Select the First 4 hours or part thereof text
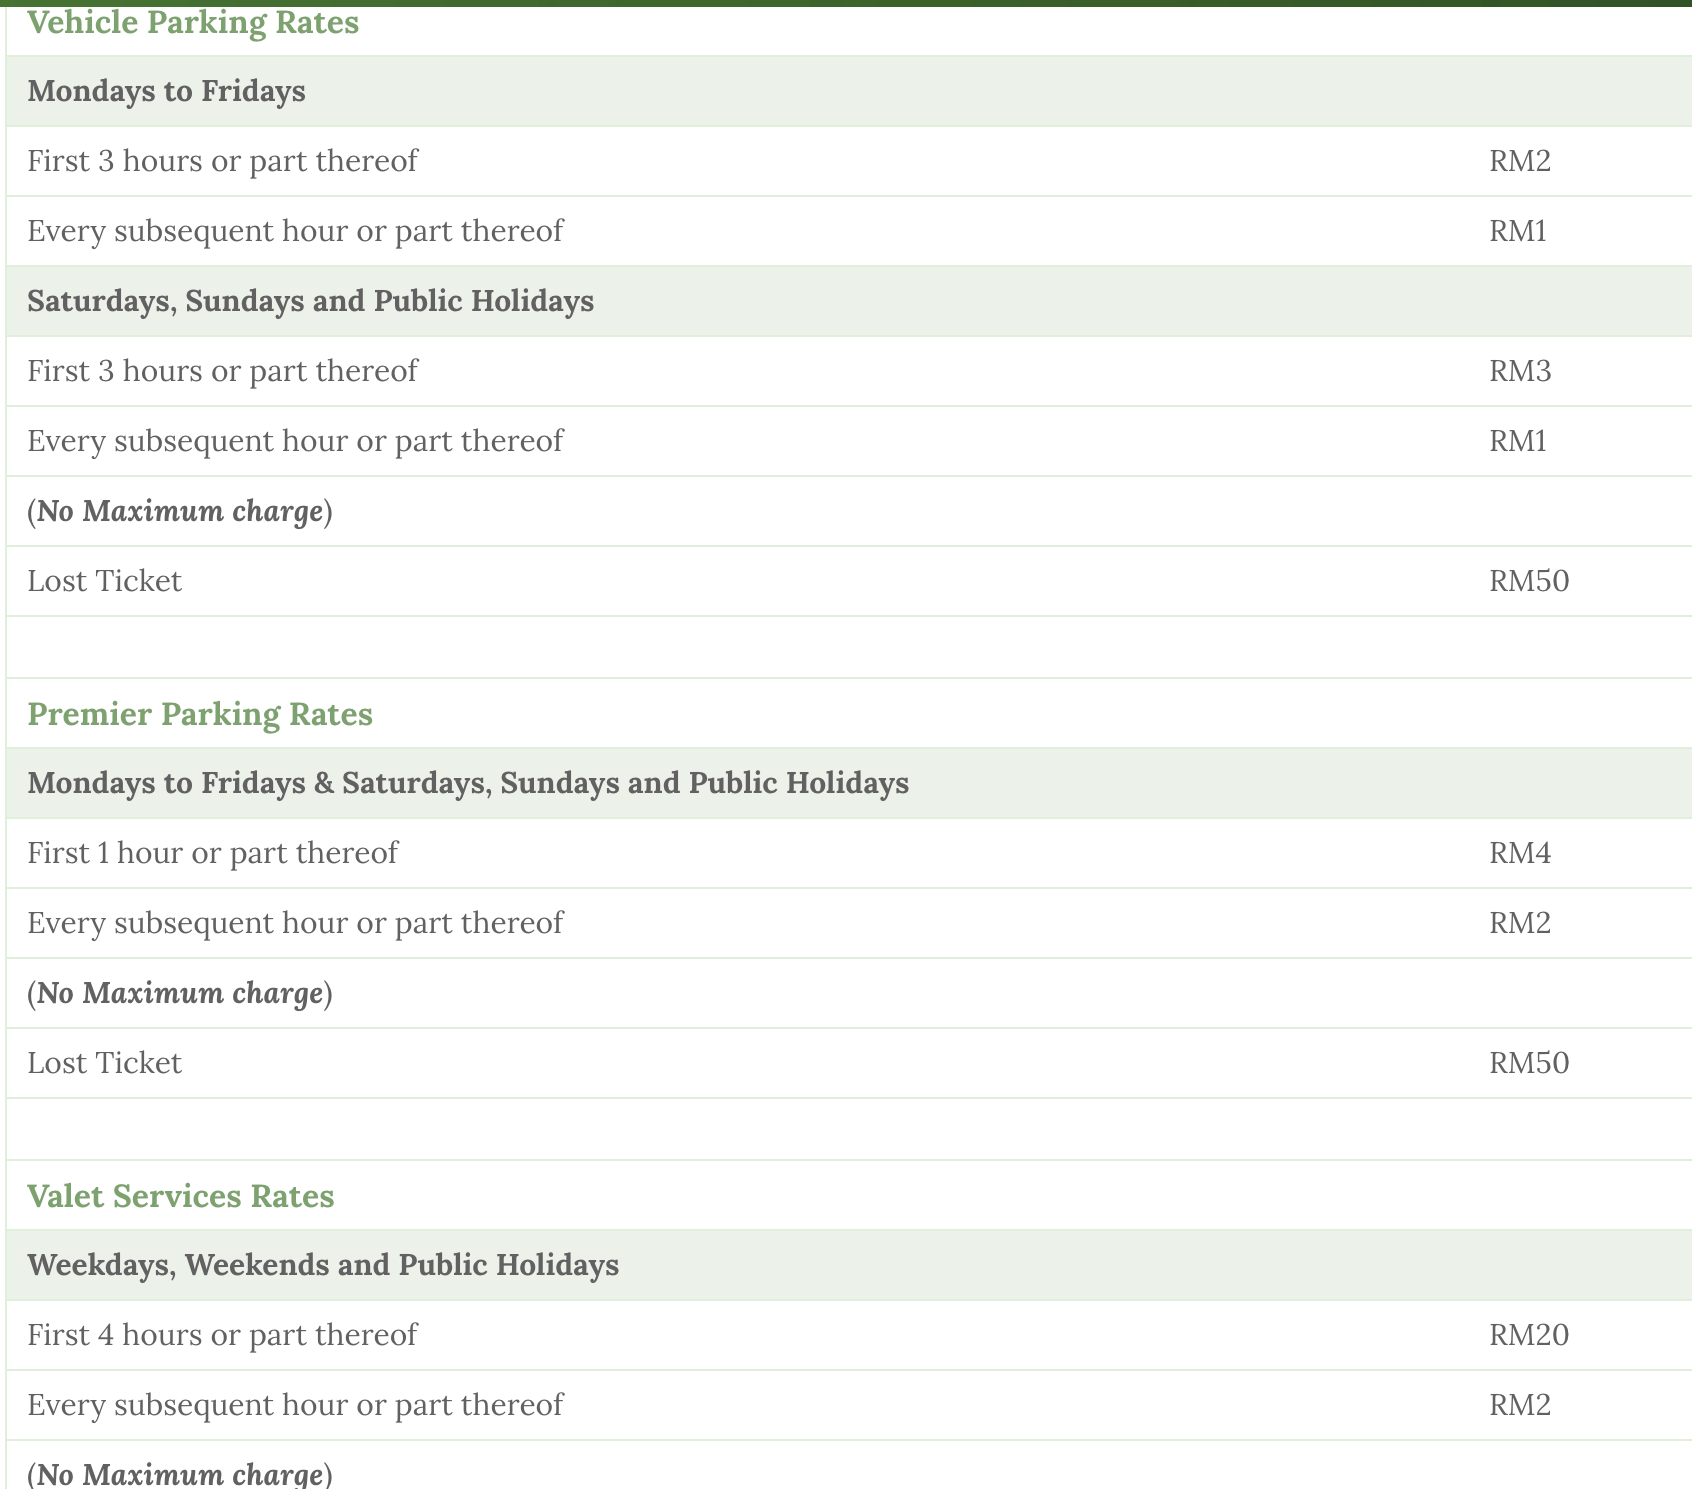The image size is (1692, 1489). pos(222,1335)
